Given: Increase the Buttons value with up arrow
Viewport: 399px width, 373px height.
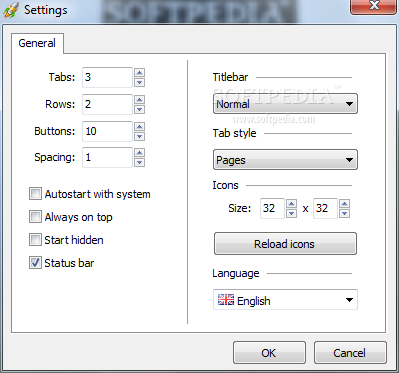Looking at the screenshot, I should pos(139,126).
